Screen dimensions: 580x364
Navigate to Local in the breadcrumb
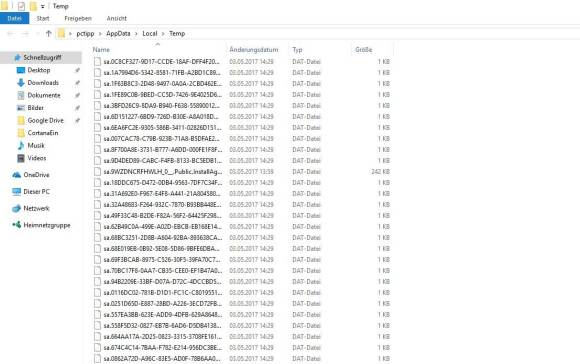pos(150,34)
